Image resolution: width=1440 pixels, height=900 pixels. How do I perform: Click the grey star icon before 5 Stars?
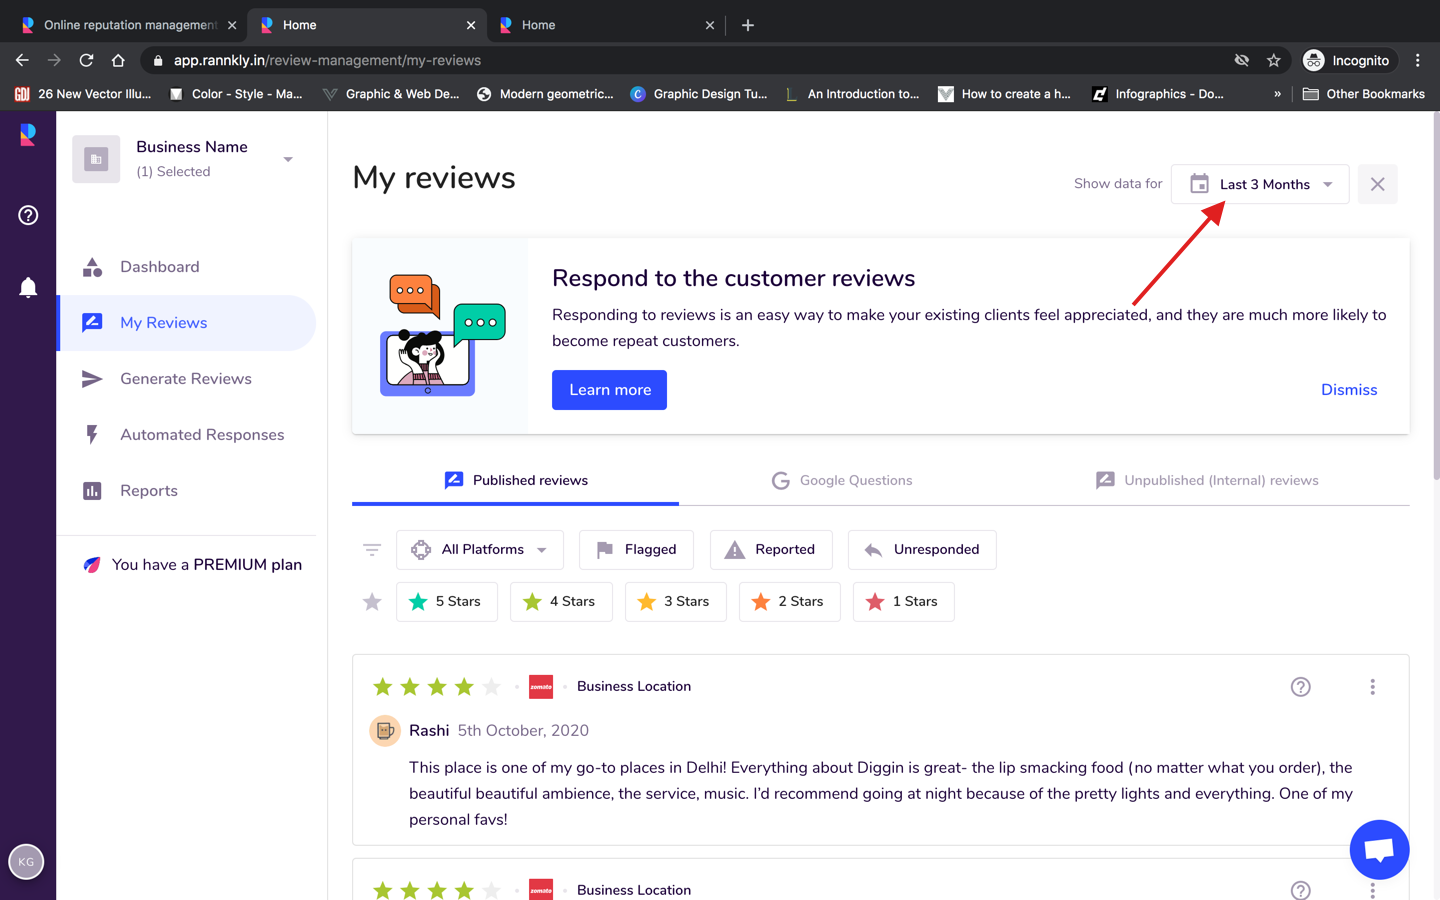(x=372, y=601)
